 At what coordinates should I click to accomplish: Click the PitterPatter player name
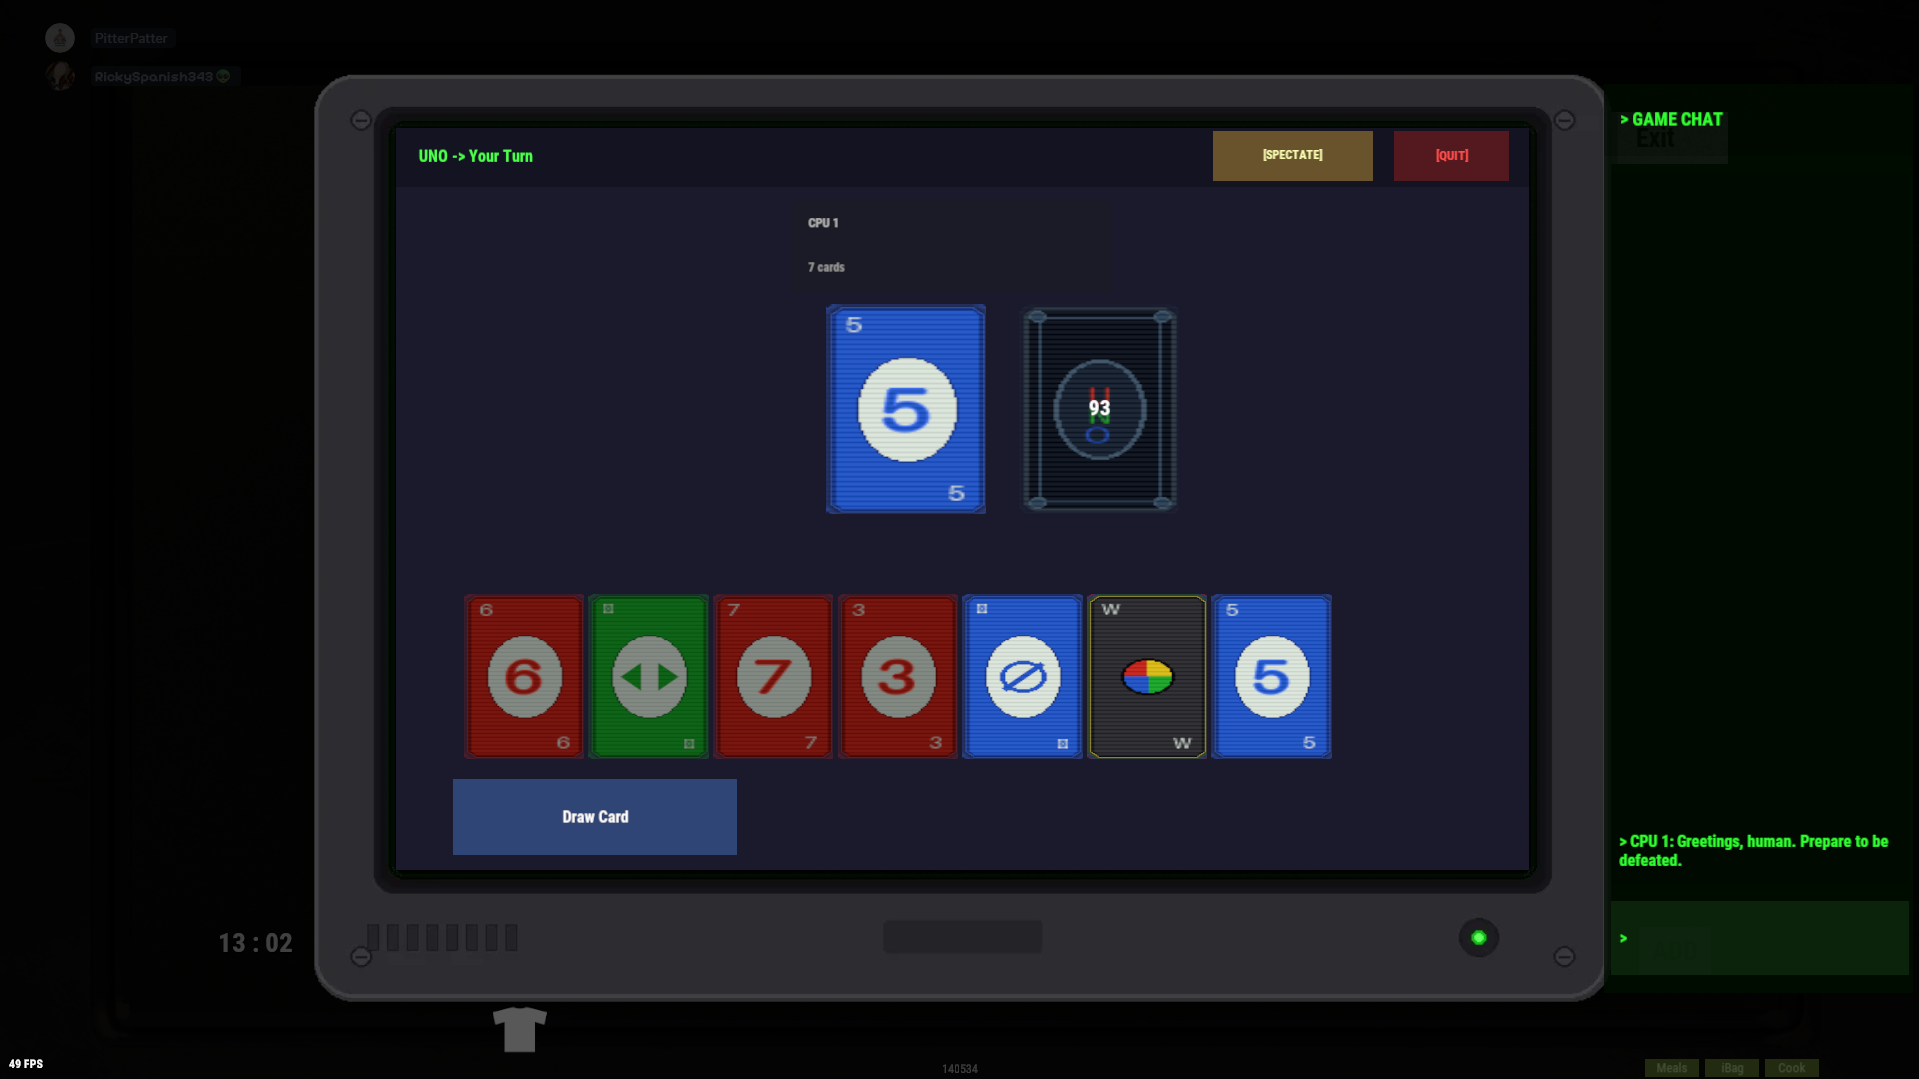coord(131,38)
